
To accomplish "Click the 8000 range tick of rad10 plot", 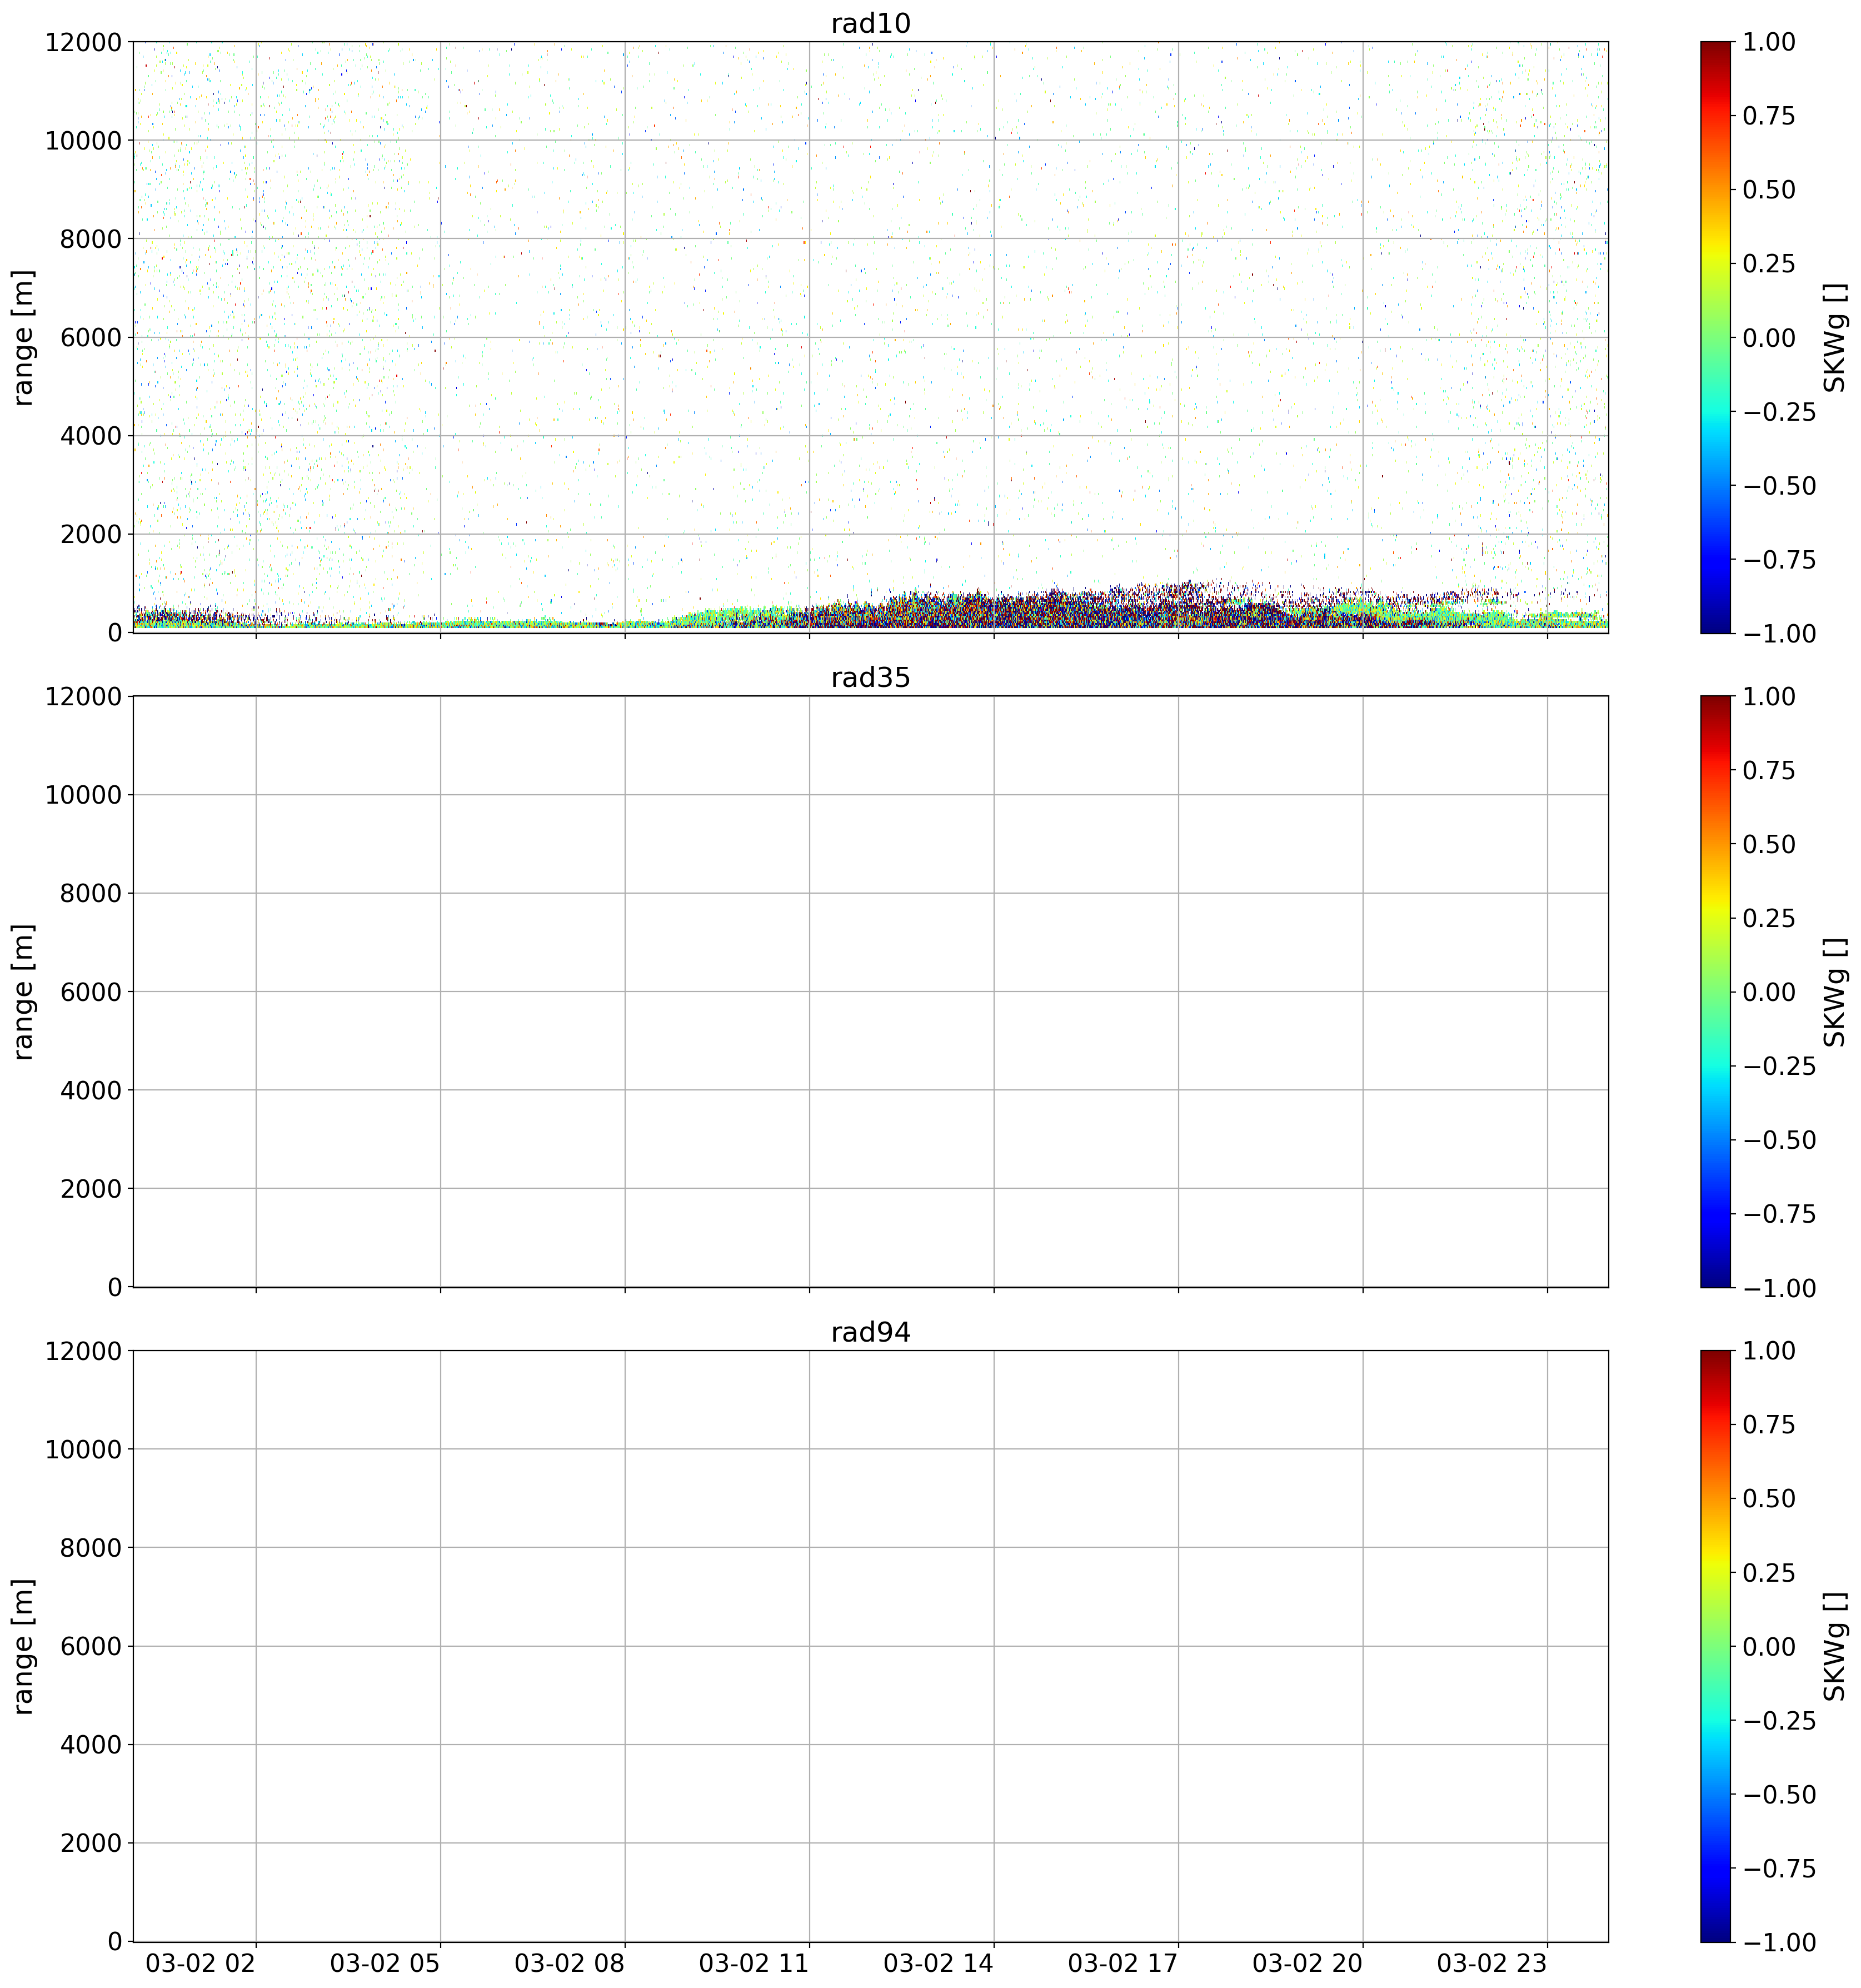I will (x=91, y=239).
